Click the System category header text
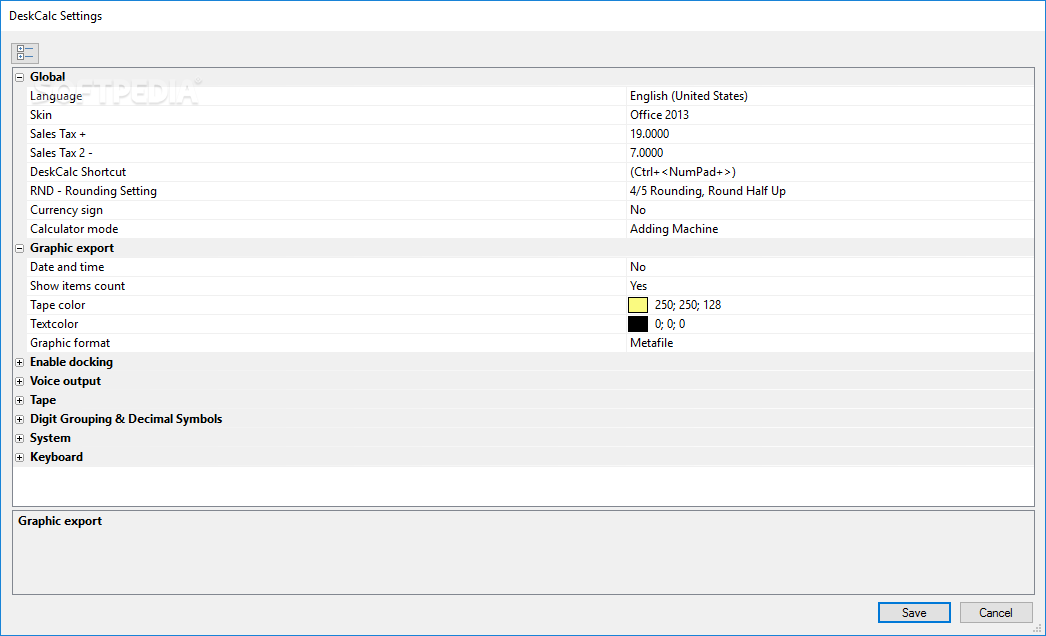 [x=50, y=438]
